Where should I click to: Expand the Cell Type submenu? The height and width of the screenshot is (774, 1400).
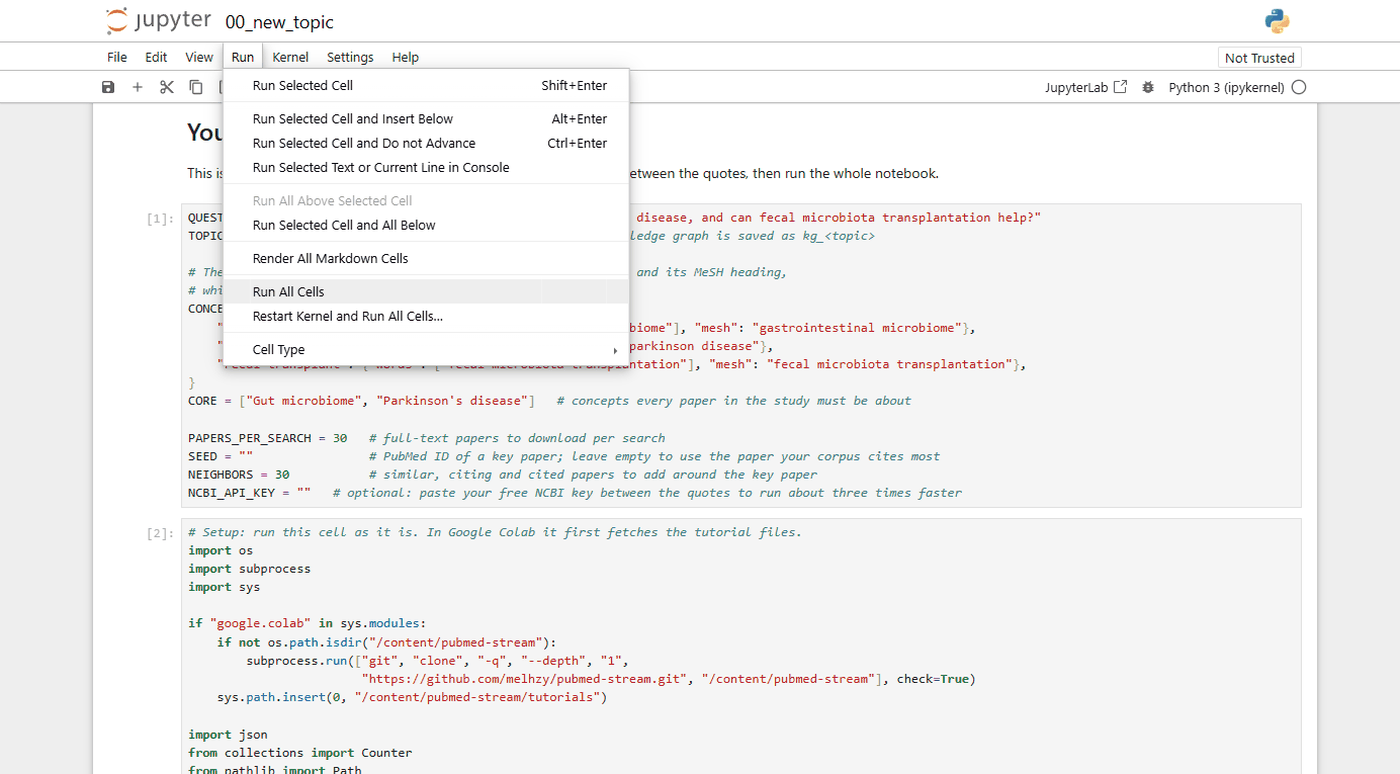(x=426, y=350)
